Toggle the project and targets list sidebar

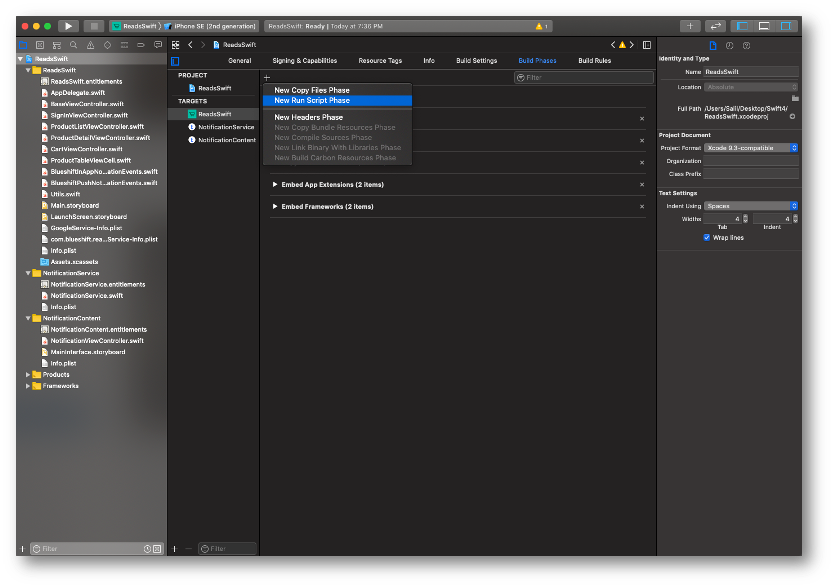(175, 61)
